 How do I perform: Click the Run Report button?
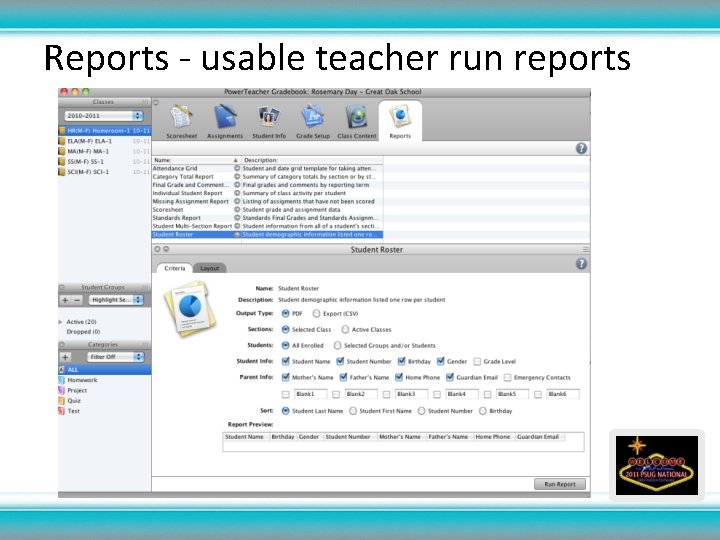pyautogui.click(x=560, y=484)
